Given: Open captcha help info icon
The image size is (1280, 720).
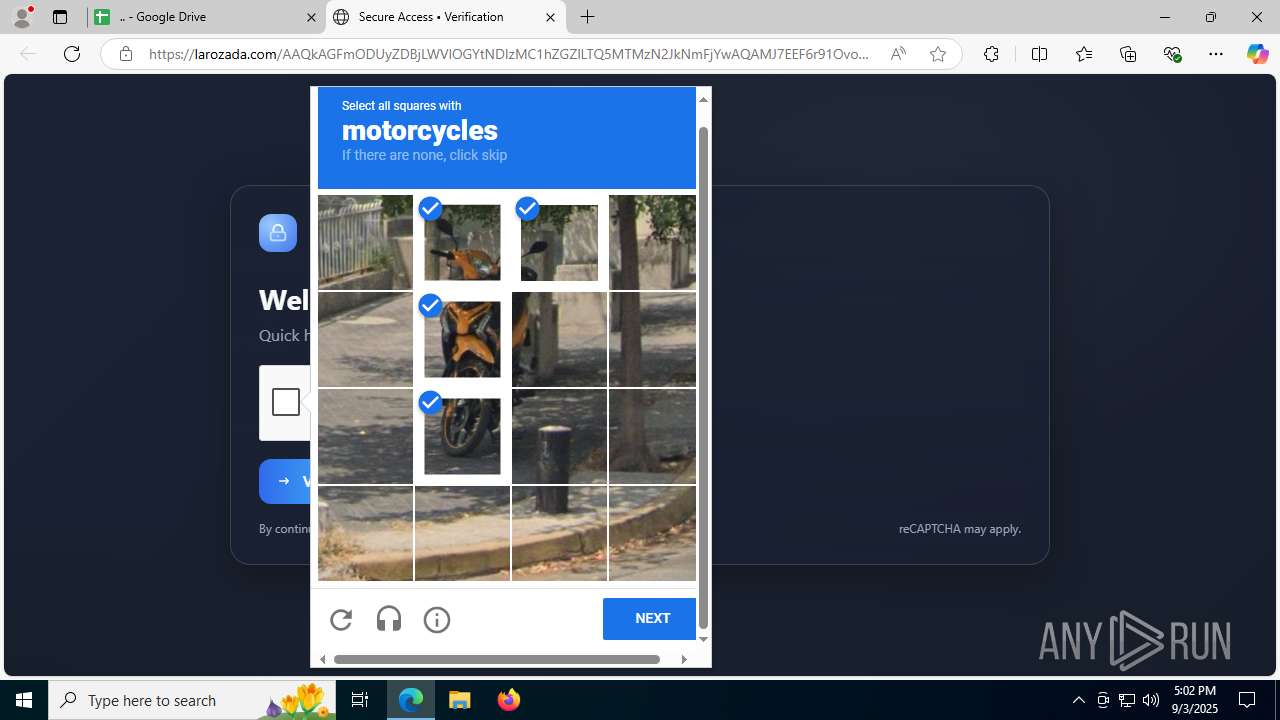Looking at the screenshot, I should [437, 620].
